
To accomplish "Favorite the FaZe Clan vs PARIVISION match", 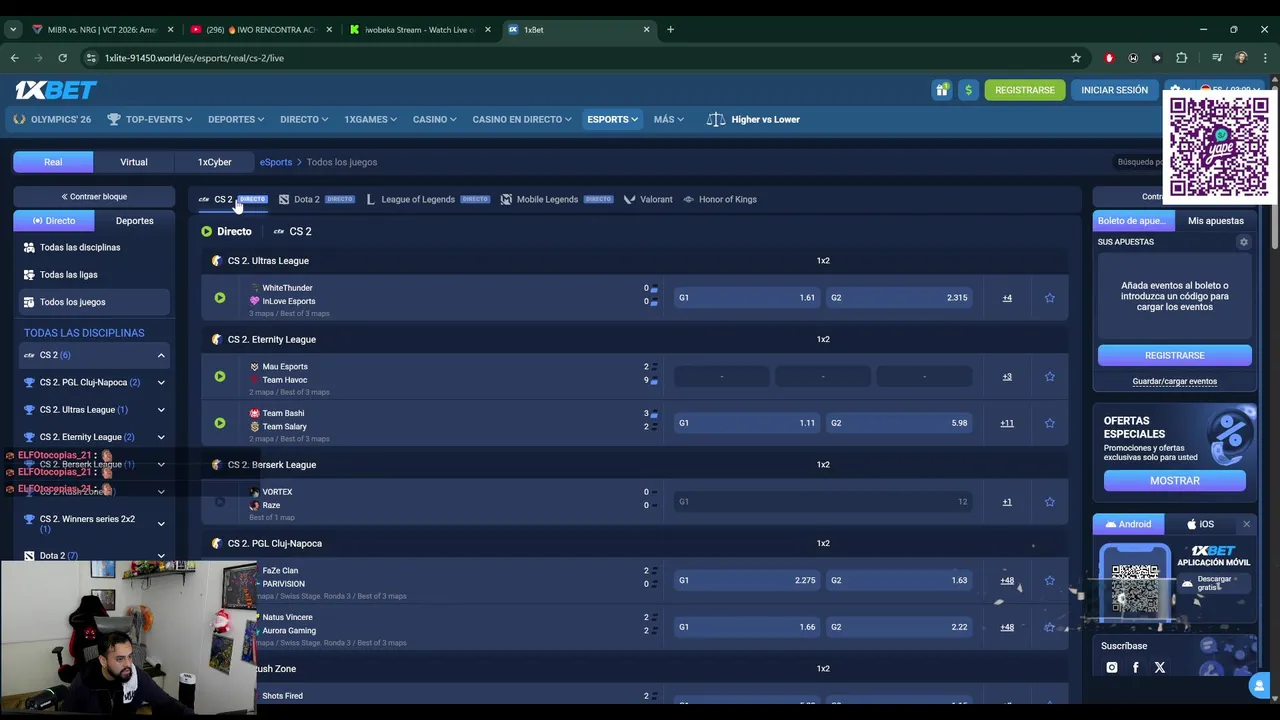I will pos(1050,580).
